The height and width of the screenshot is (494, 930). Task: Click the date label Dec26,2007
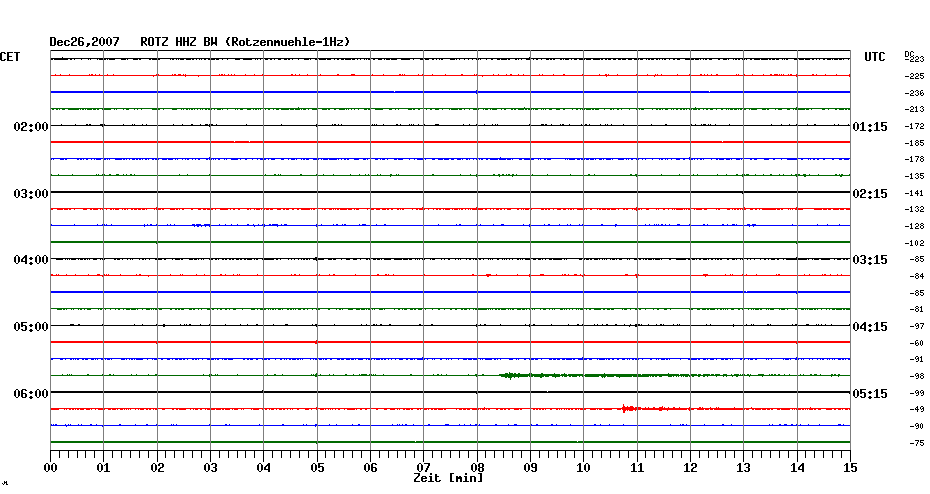(x=84, y=42)
